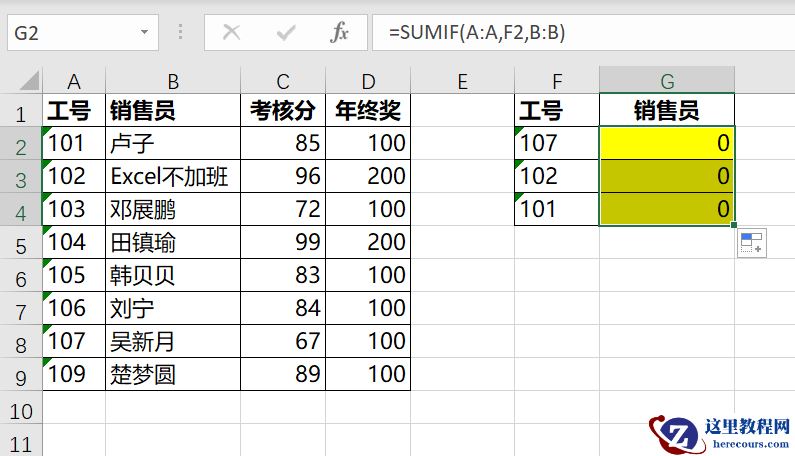The image size is (795, 456).
Task: Select column G header
Action: pyautogui.click(x=667, y=81)
